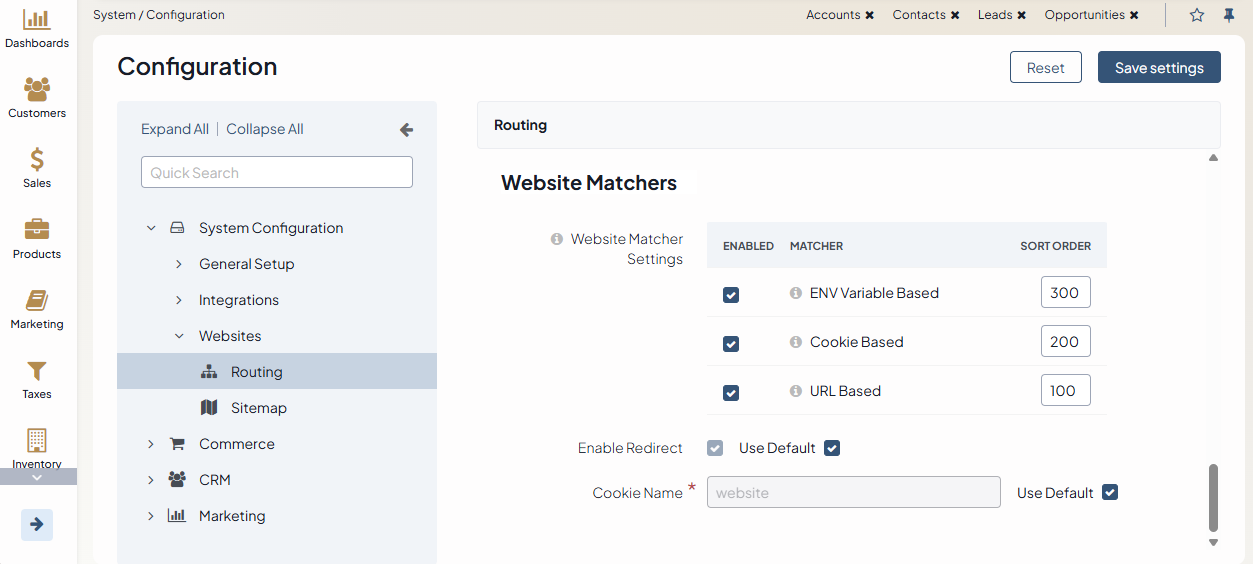Collapse the configuration tree with left arrow
Screen dimensions: 1253x564
point(406,130)
